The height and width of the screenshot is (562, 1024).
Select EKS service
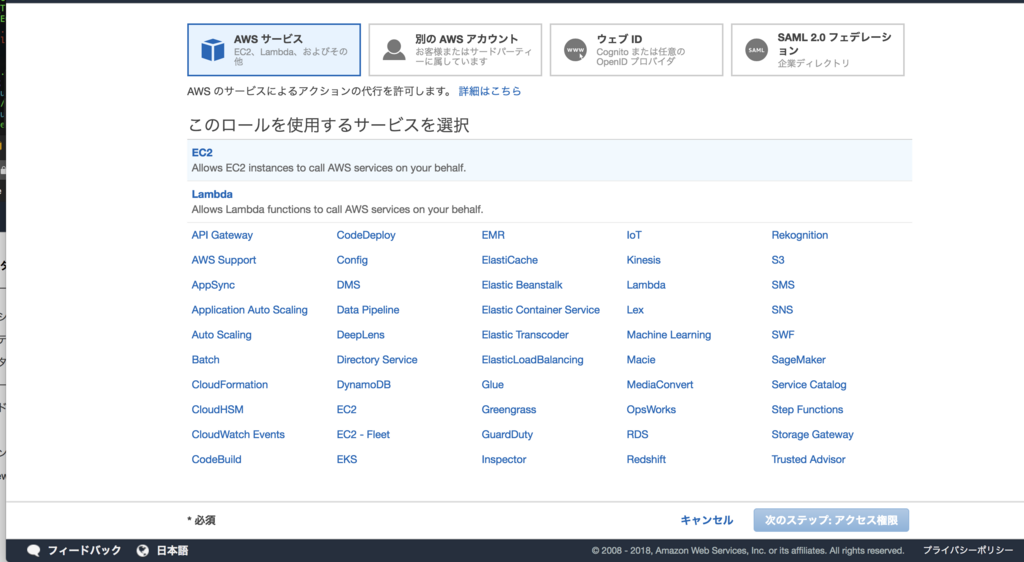pyautogui.click(x=347, y=459)
